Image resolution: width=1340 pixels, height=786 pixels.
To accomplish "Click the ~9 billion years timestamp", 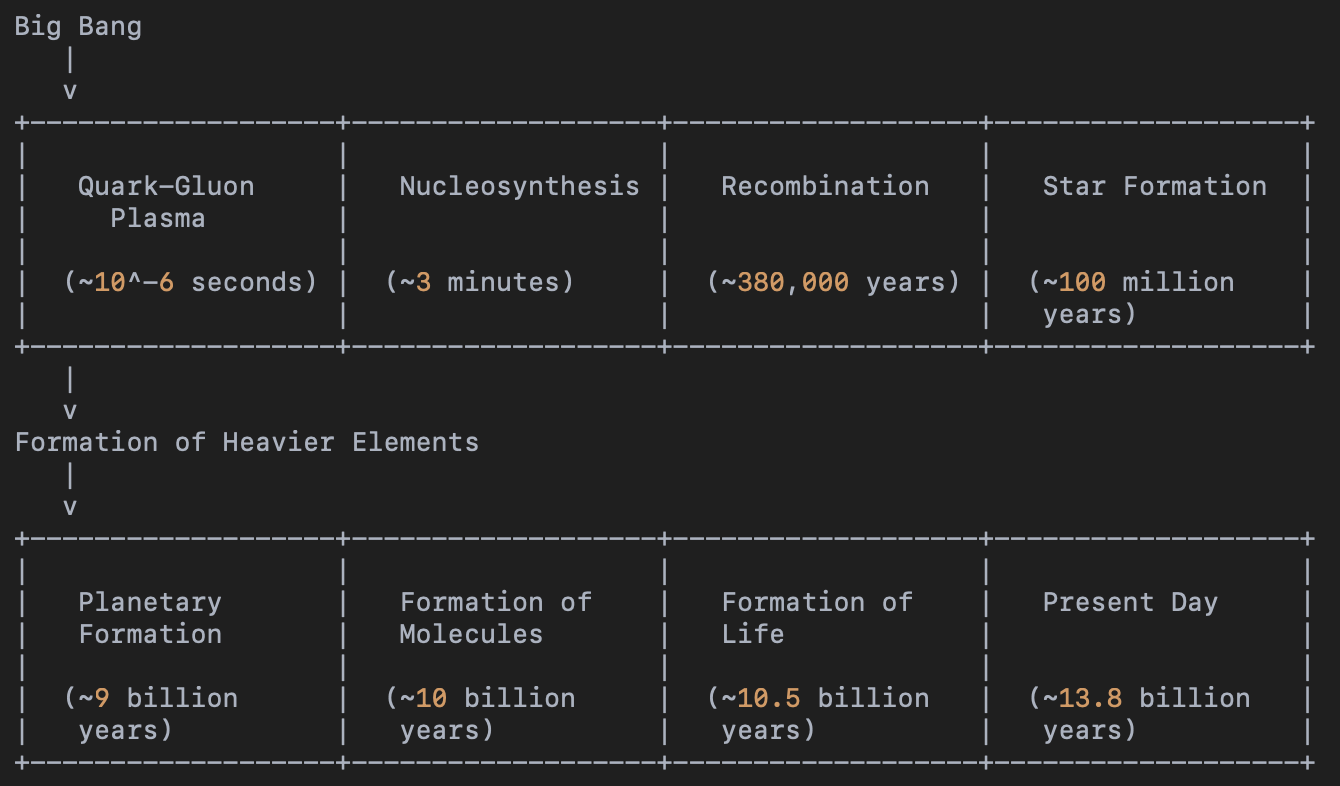I will pyautogui.click(x=151, y=713).
